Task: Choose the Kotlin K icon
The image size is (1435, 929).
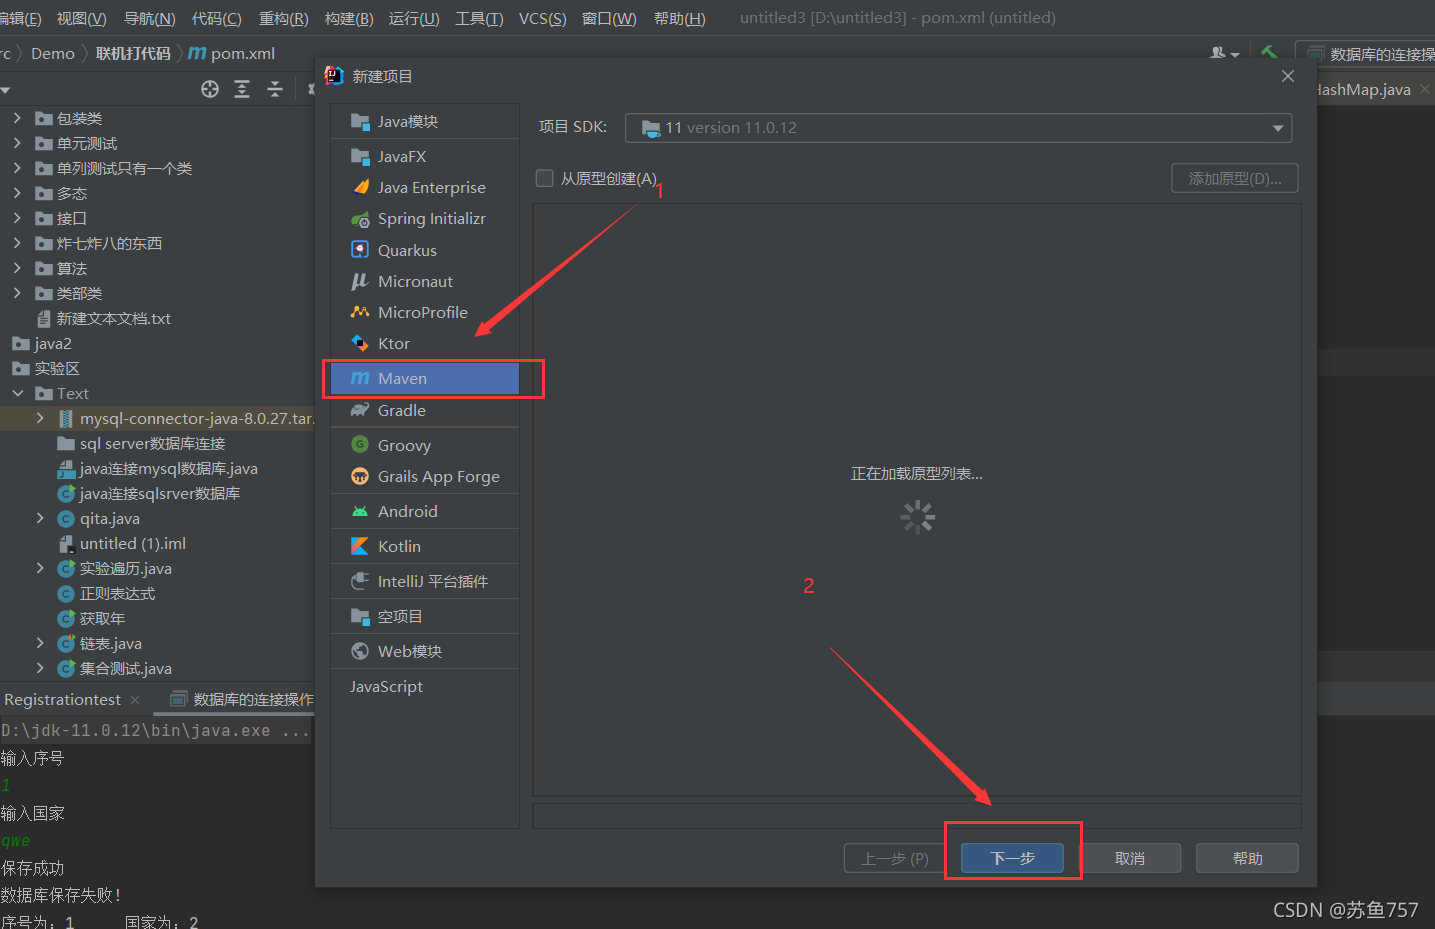Action: 360,546
